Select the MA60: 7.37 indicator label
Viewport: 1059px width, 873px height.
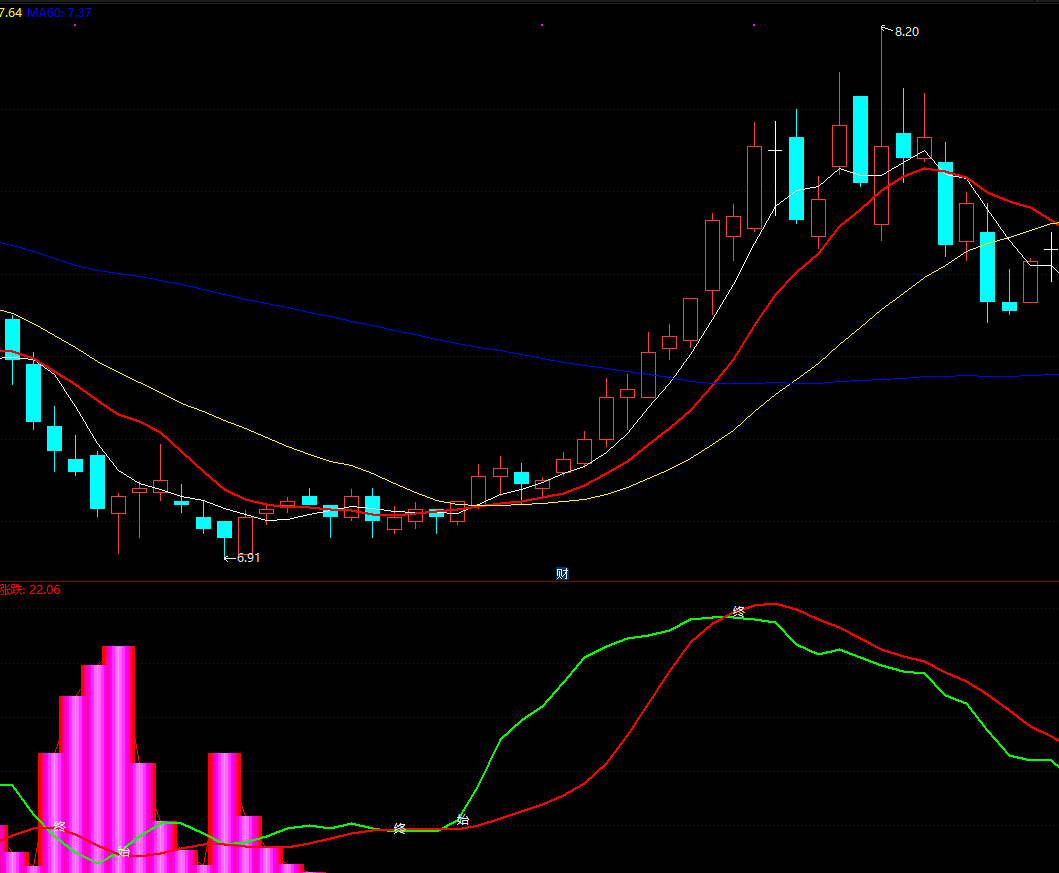(59, 13)
